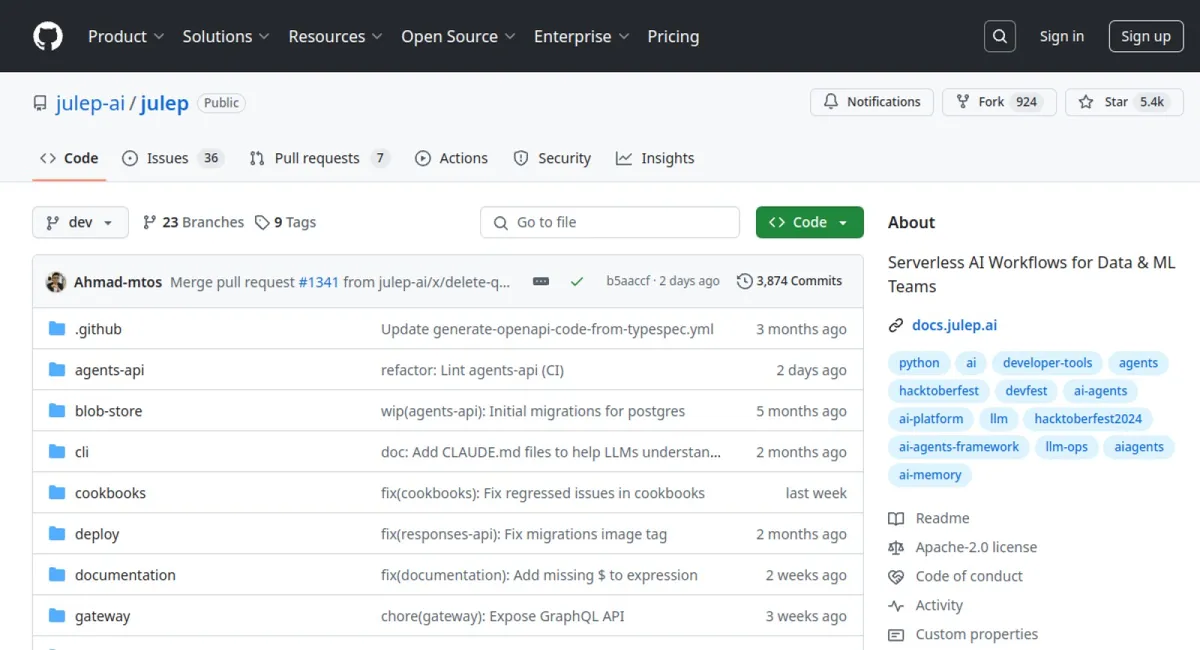Open the agents-api folder
This screenshot has width=1200, height=650.
(110, 370)
